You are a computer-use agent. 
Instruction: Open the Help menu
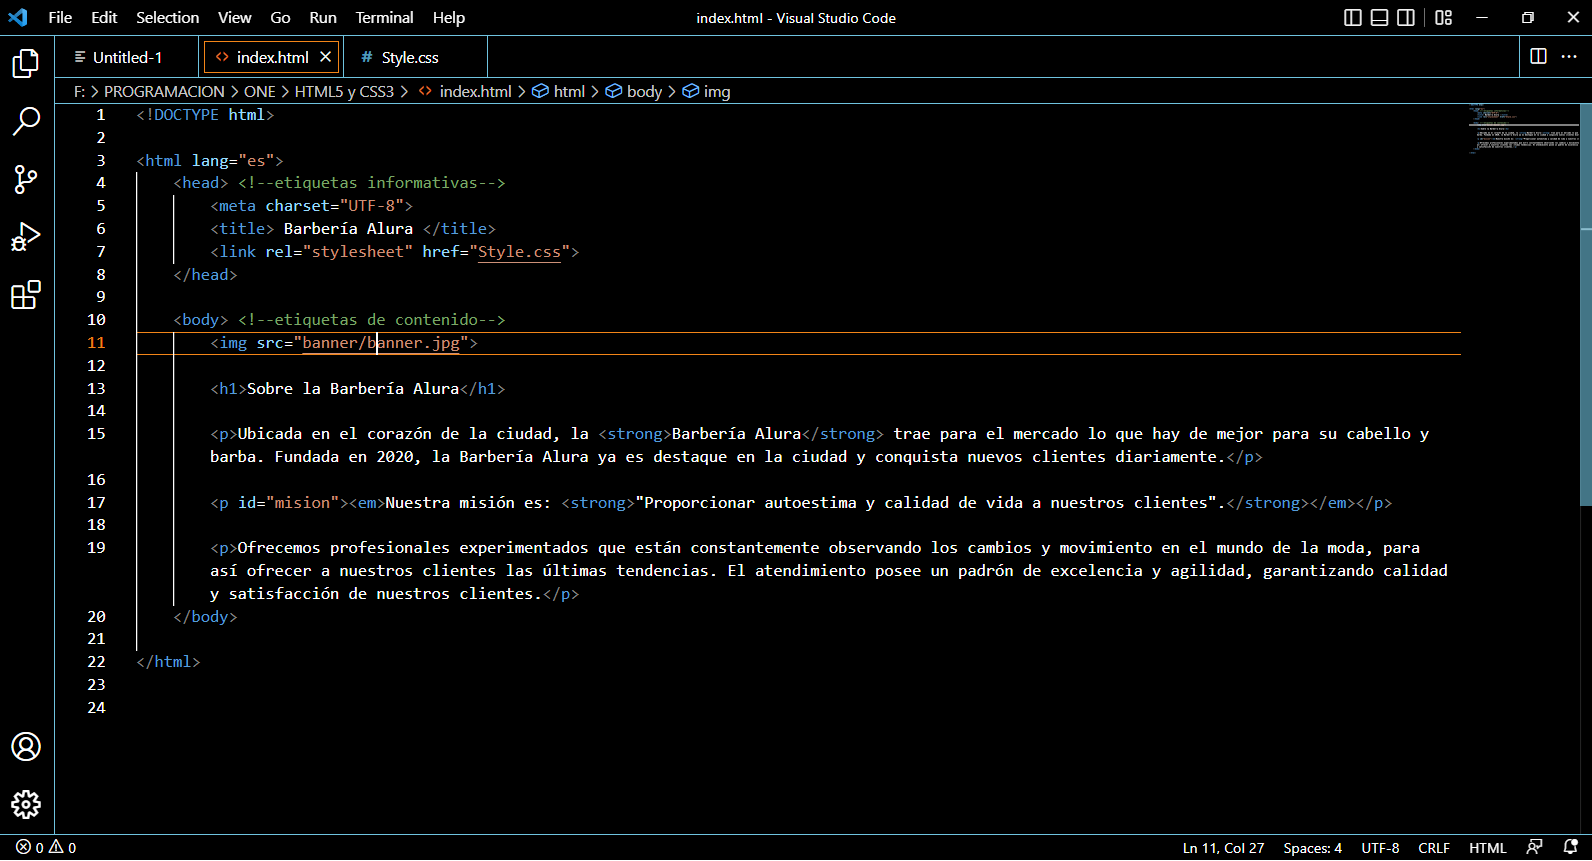pos(449,18)
